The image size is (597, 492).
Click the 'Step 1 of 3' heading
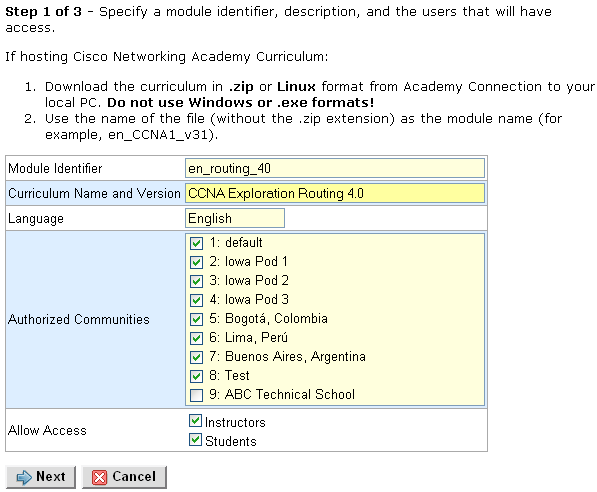pos(43,11)
